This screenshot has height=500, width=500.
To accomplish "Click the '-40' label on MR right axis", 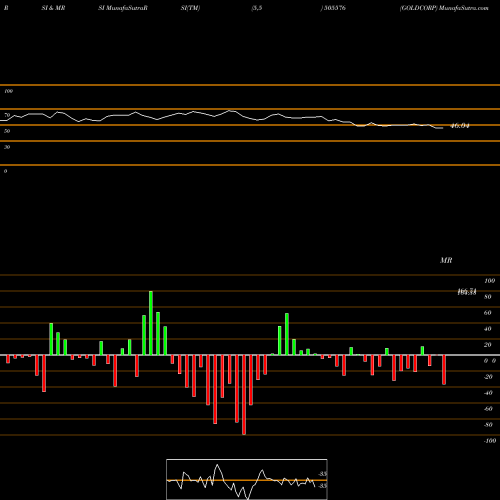I will coord(488,393).
